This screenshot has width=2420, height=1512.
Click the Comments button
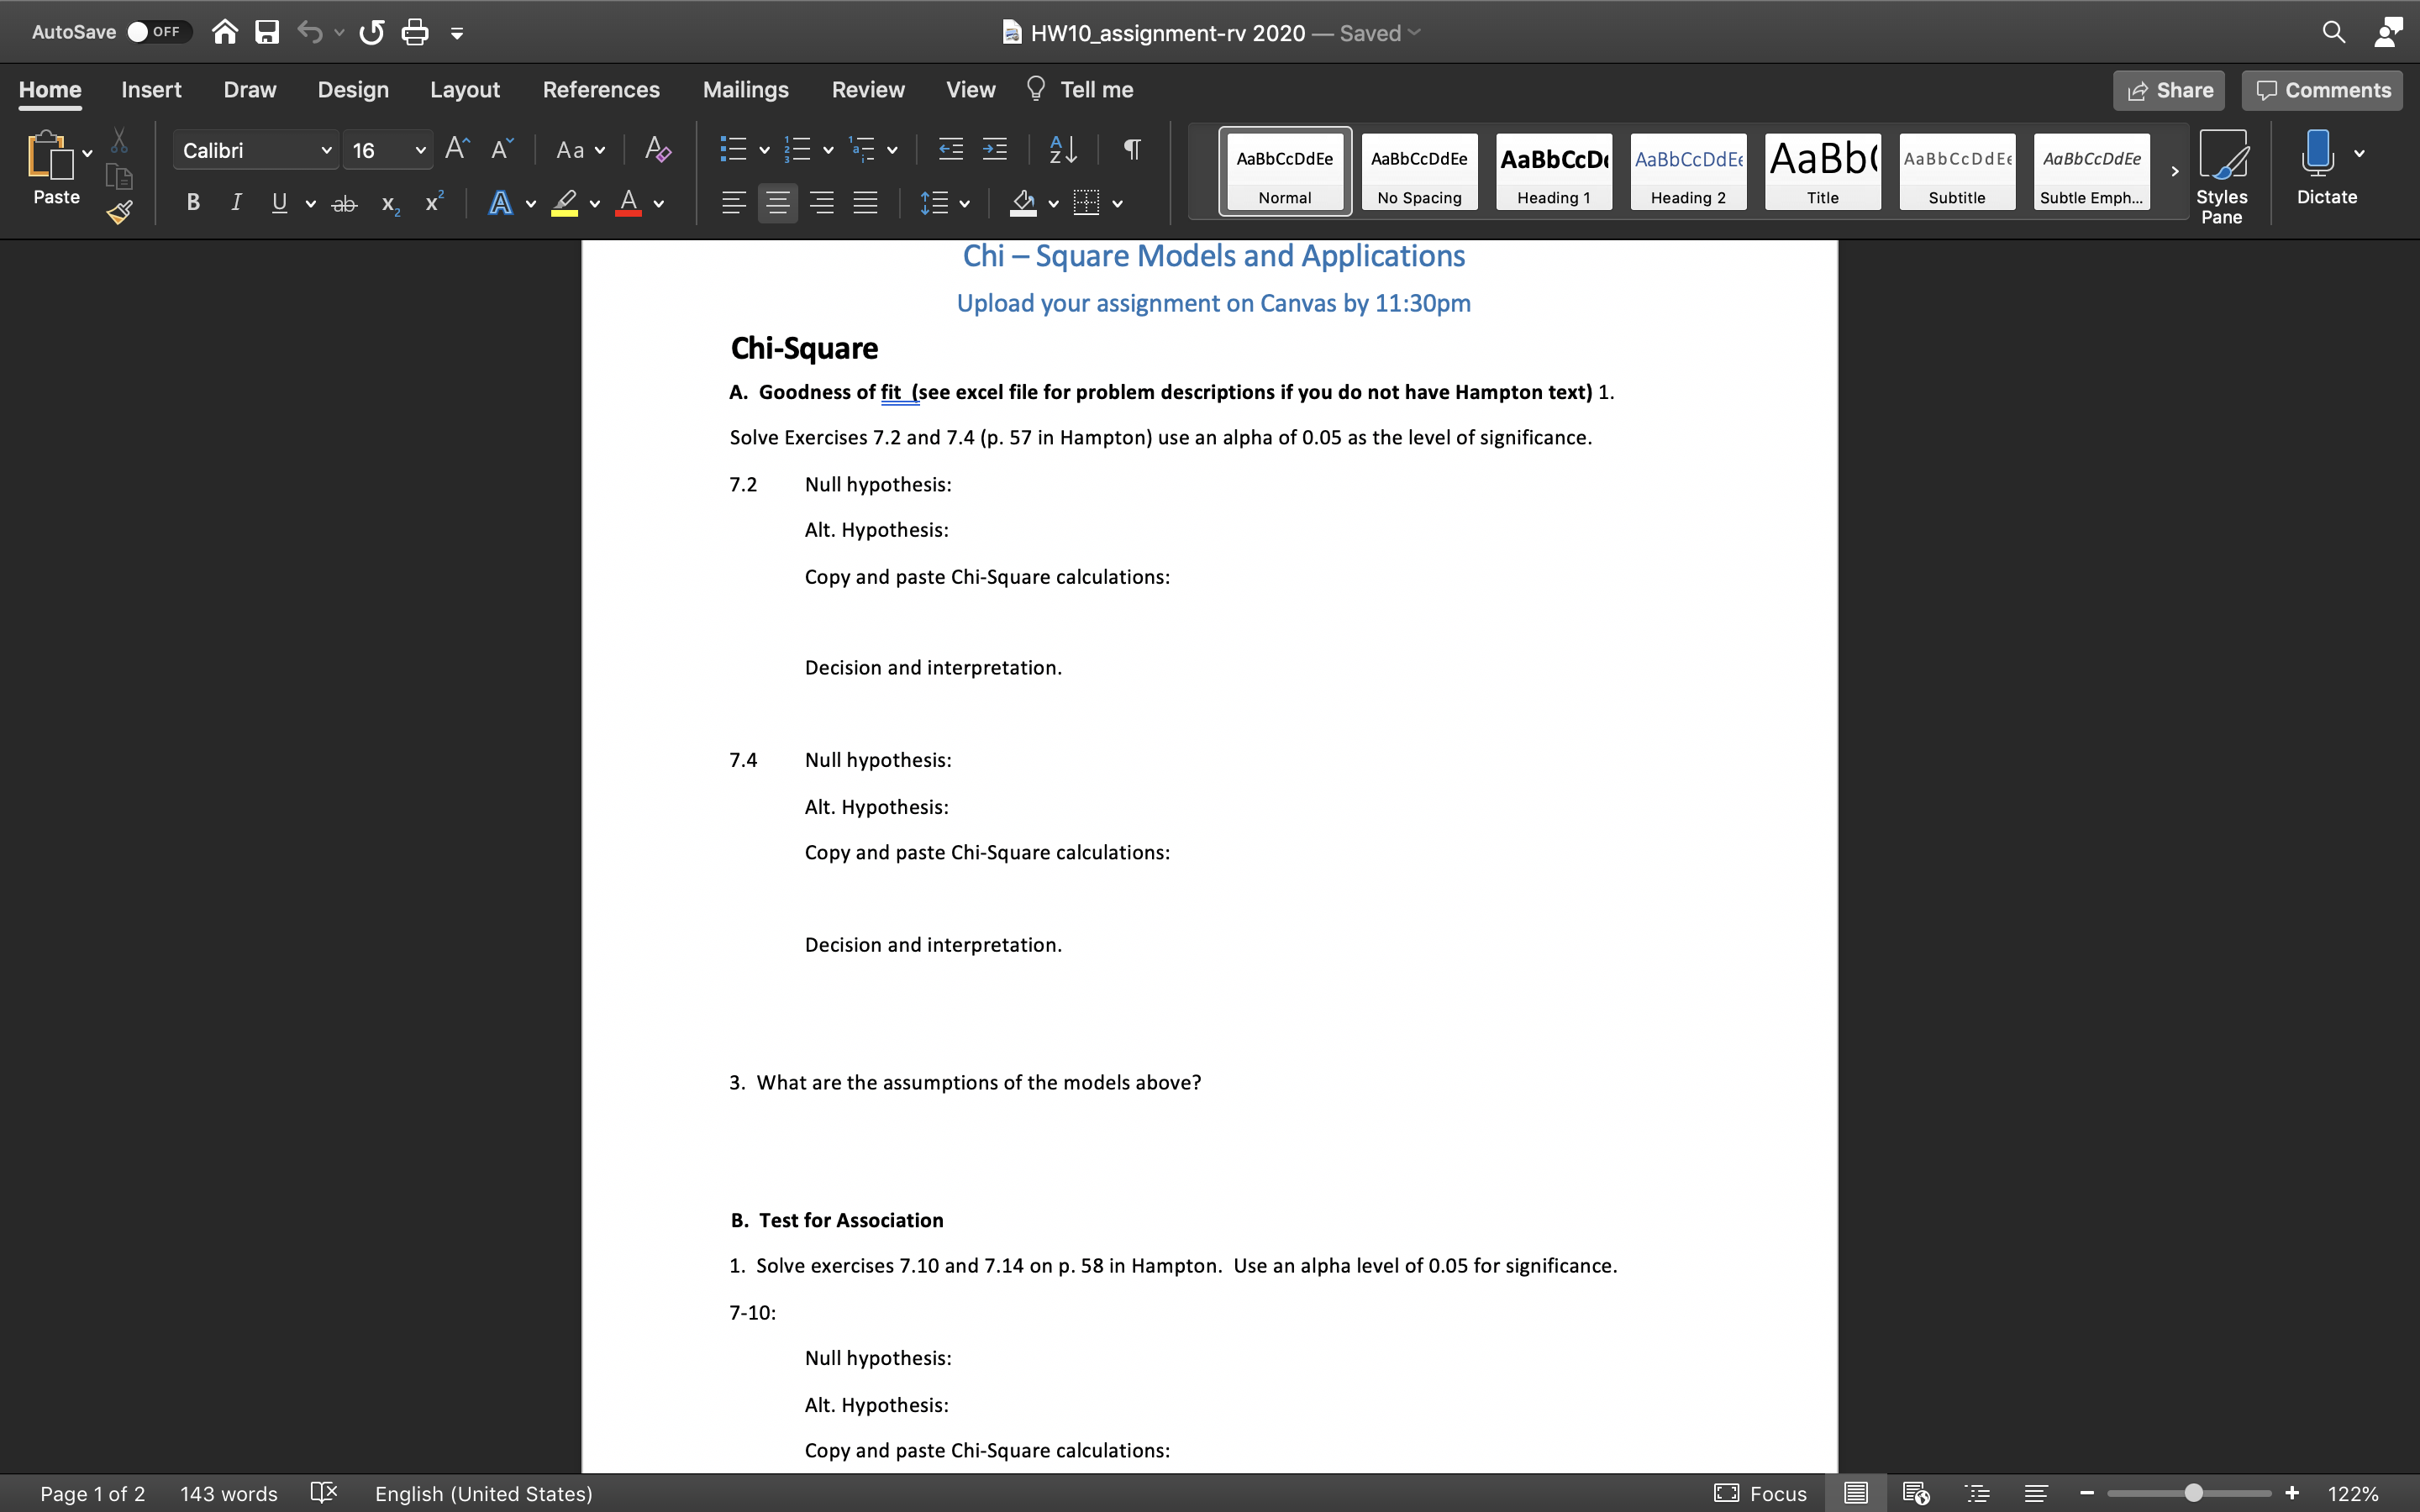click(x=2322, y=90)
